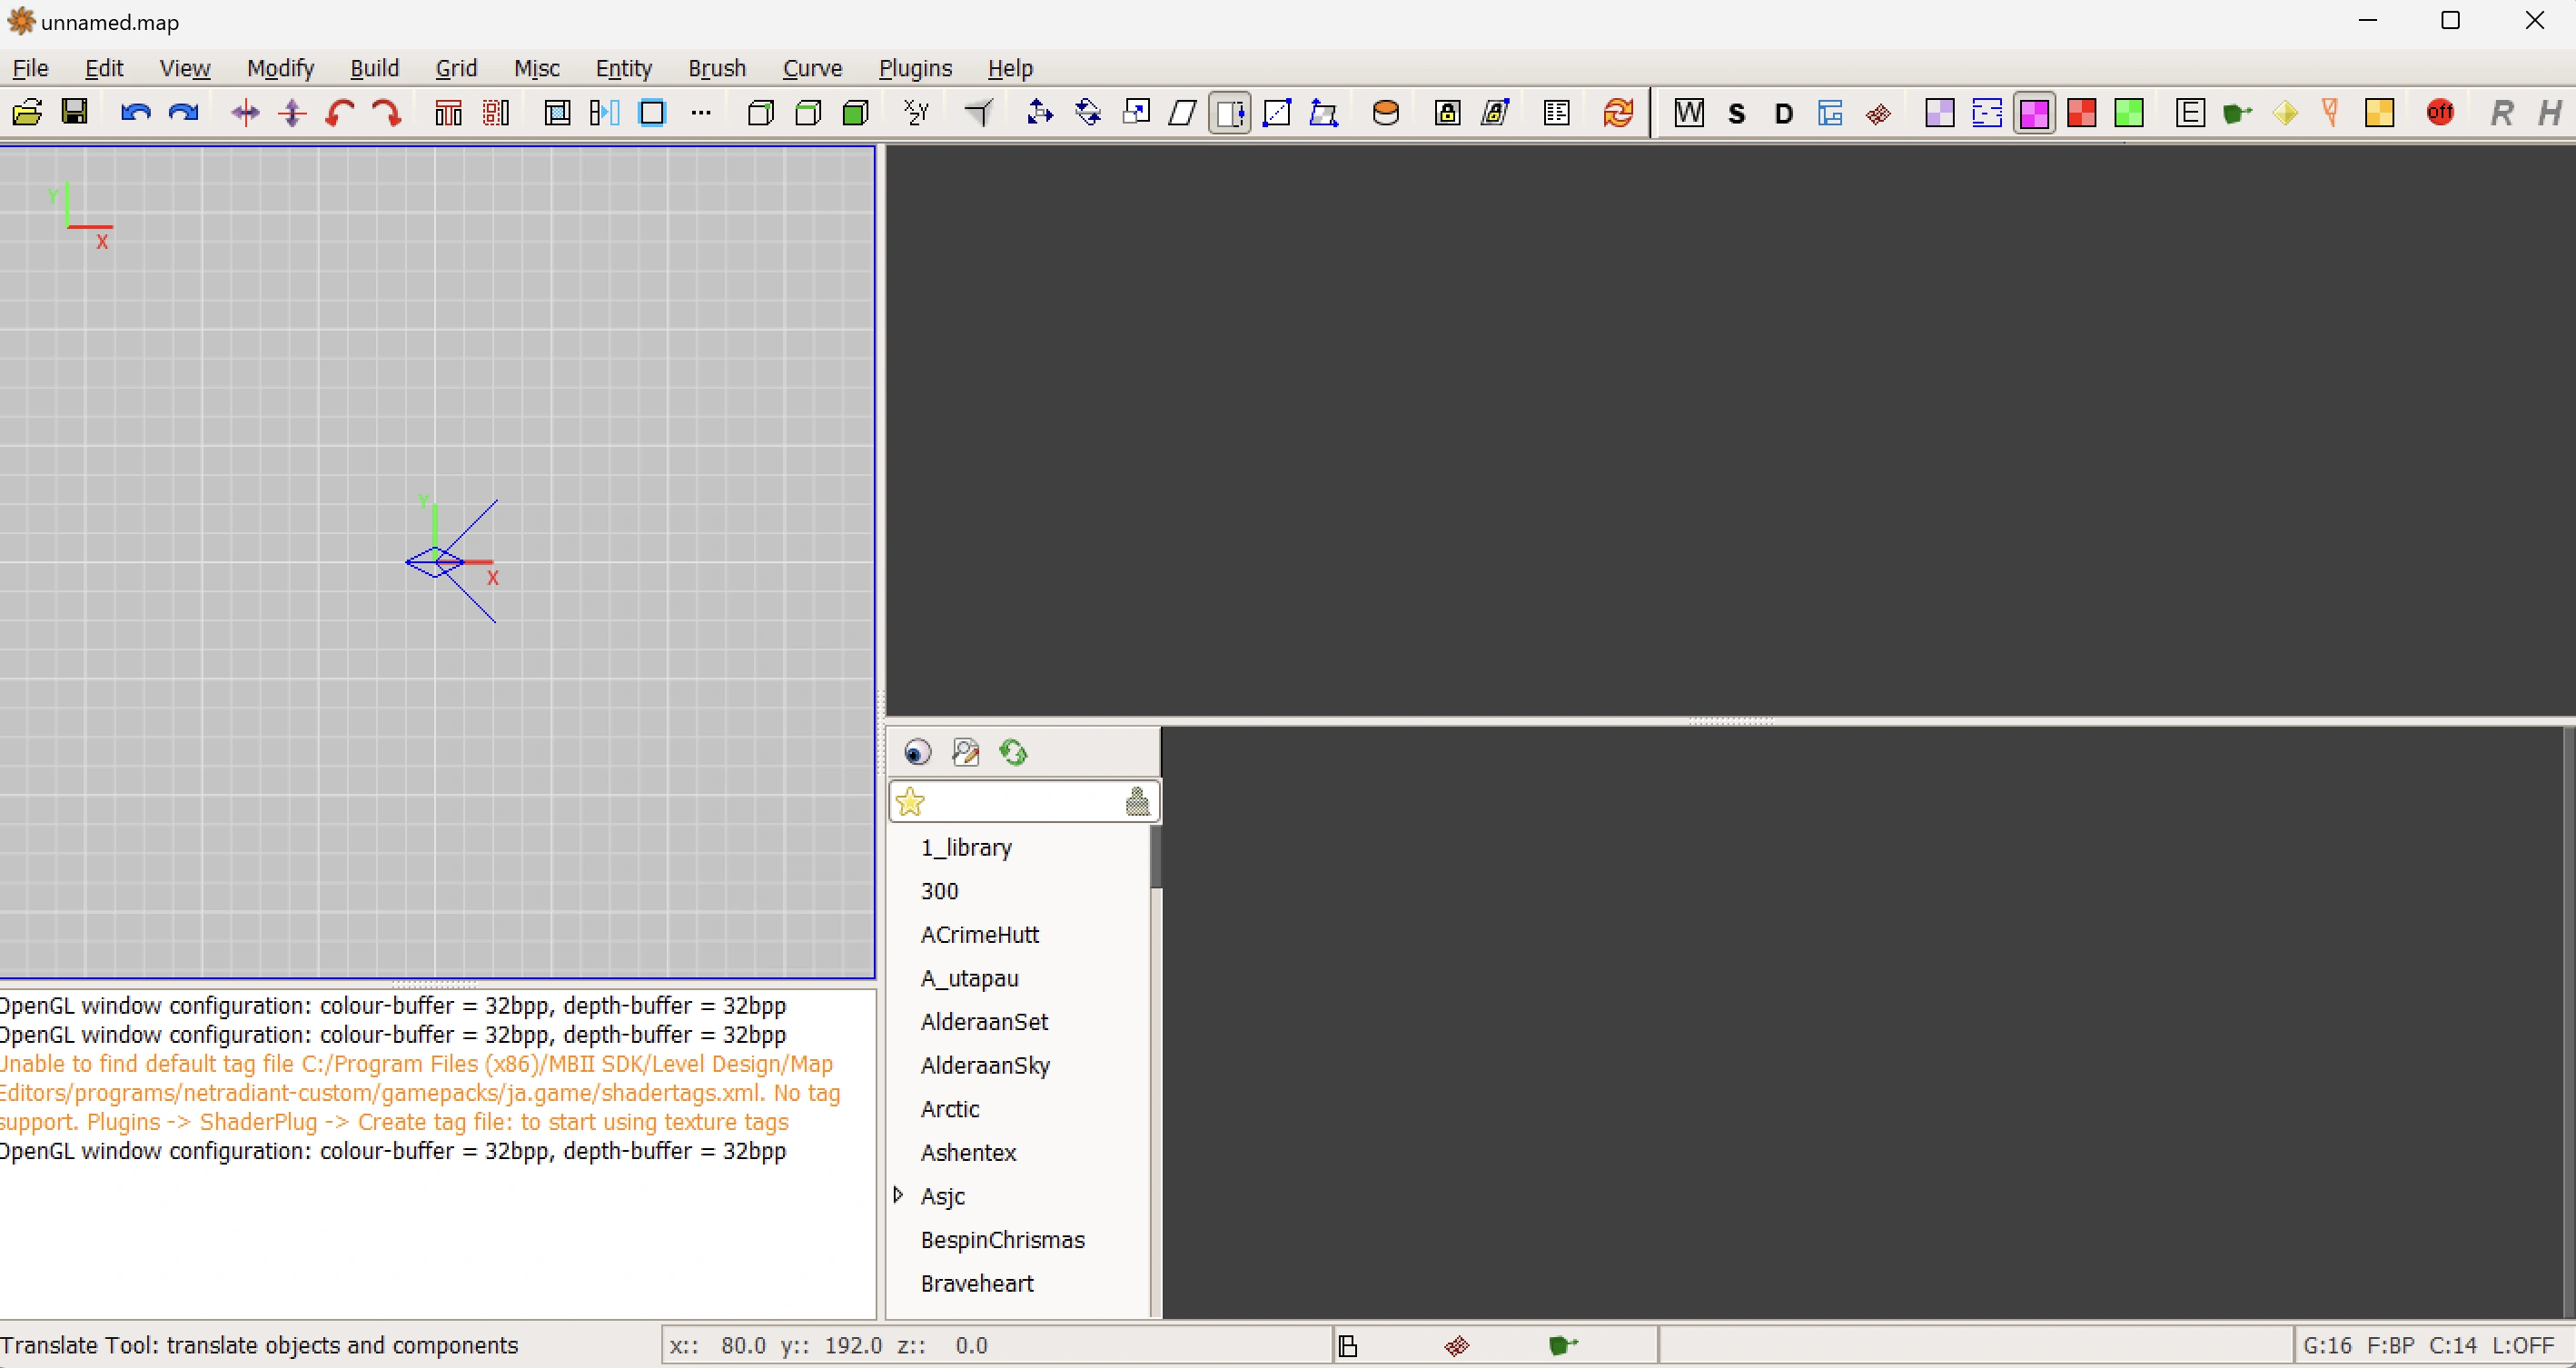Image resolution: width=2576 pixels, height=1368 pixels.
Task: Click the blue Undo arrow
Action: [135, 112]
